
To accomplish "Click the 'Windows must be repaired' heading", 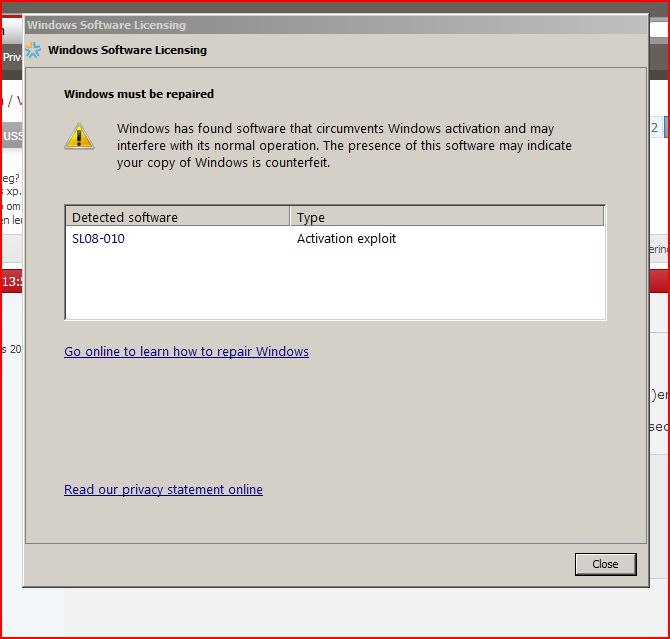I will [x=139, y=94].
